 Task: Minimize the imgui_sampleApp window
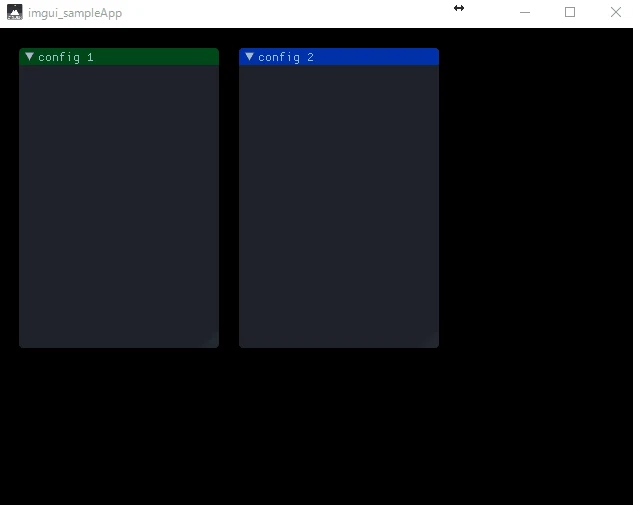click(525, 13)
